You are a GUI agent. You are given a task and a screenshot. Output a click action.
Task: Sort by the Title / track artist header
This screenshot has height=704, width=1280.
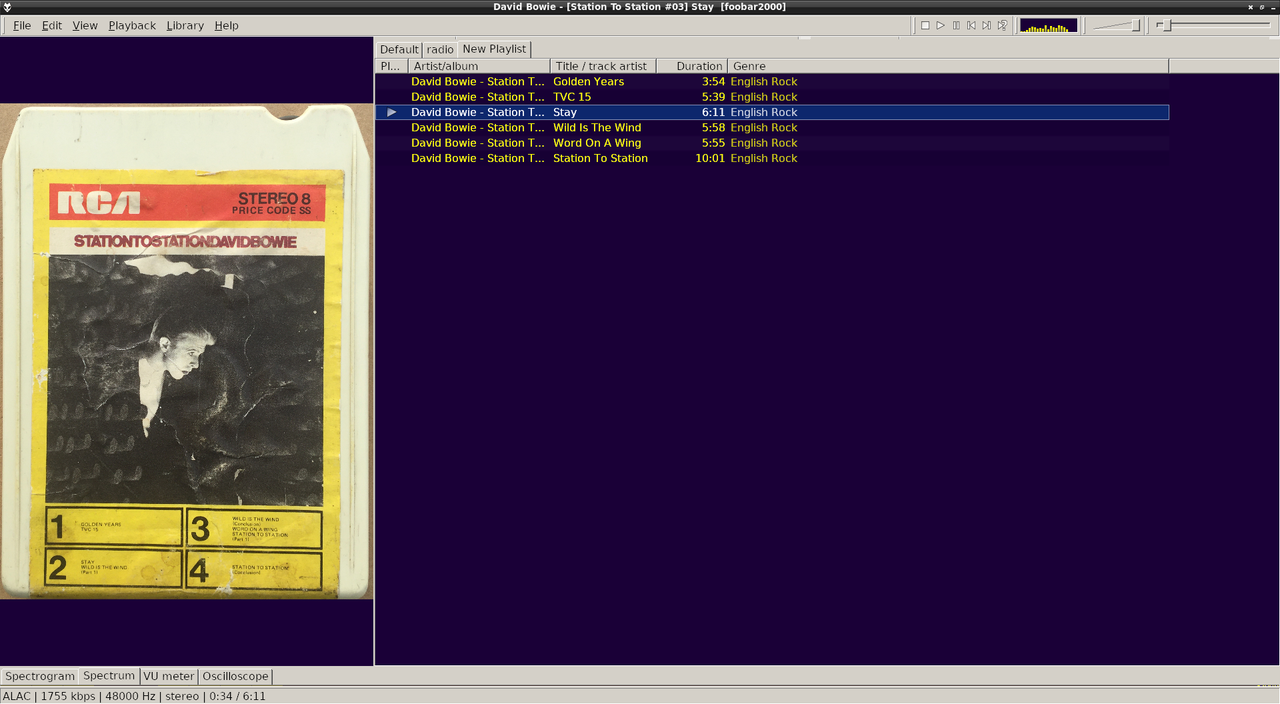603,66
